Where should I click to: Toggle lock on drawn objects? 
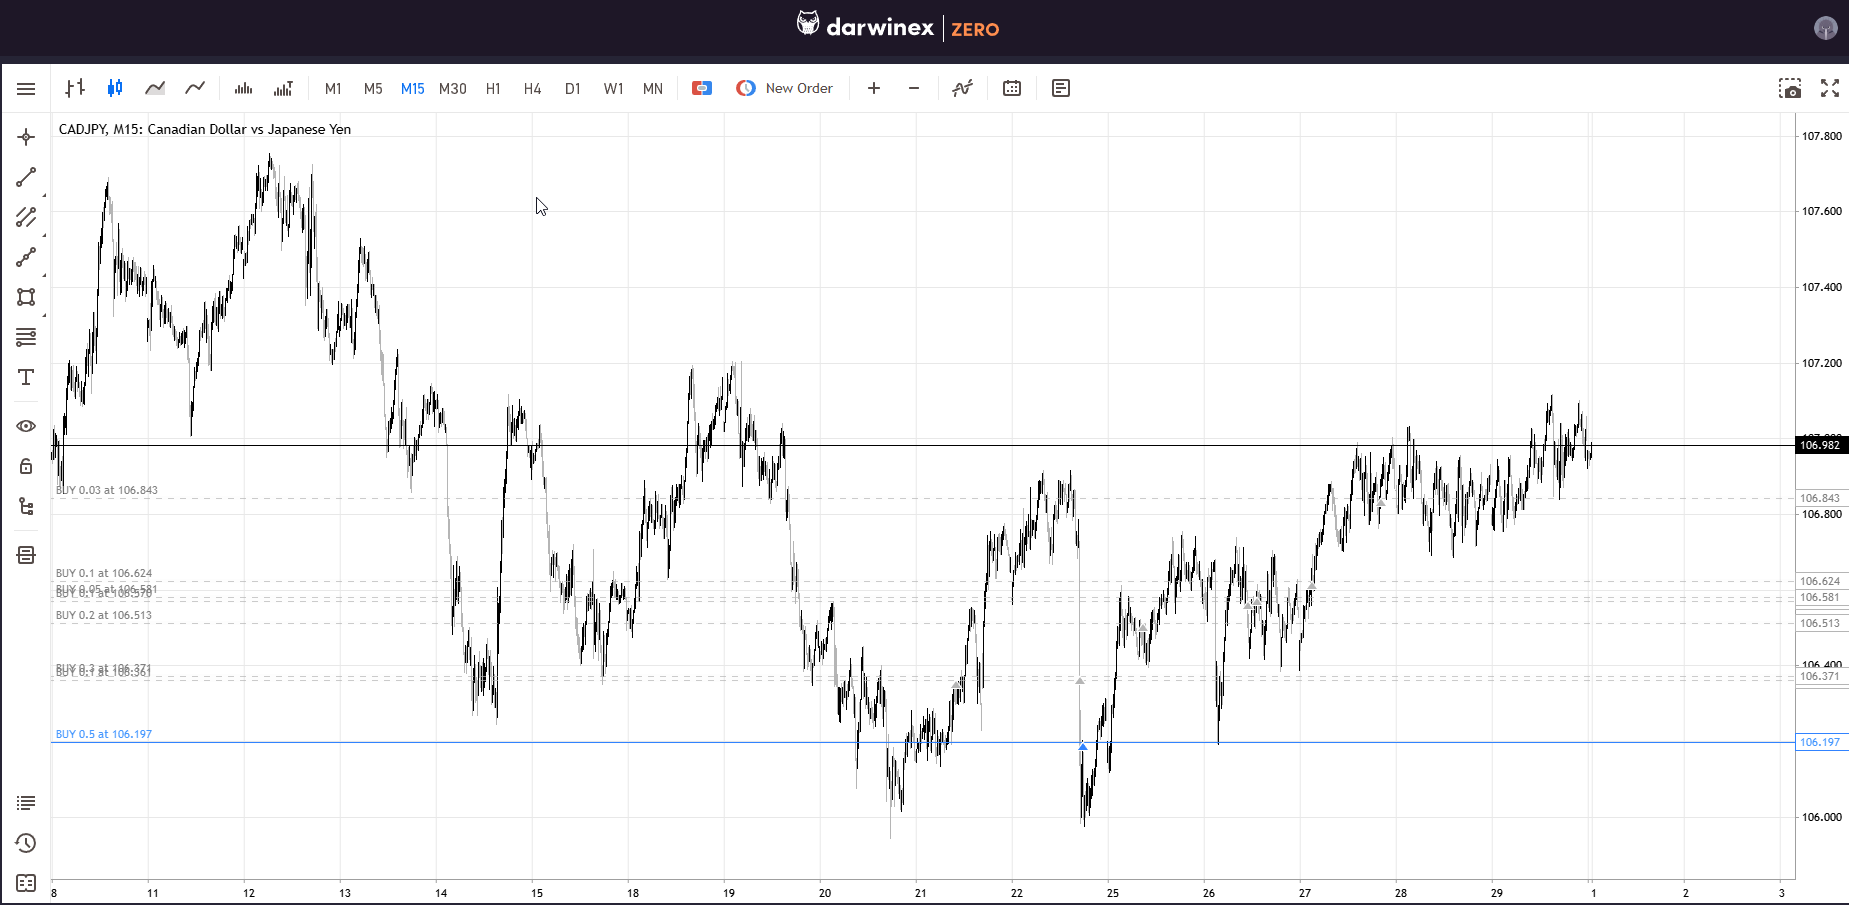coord(26,466)
